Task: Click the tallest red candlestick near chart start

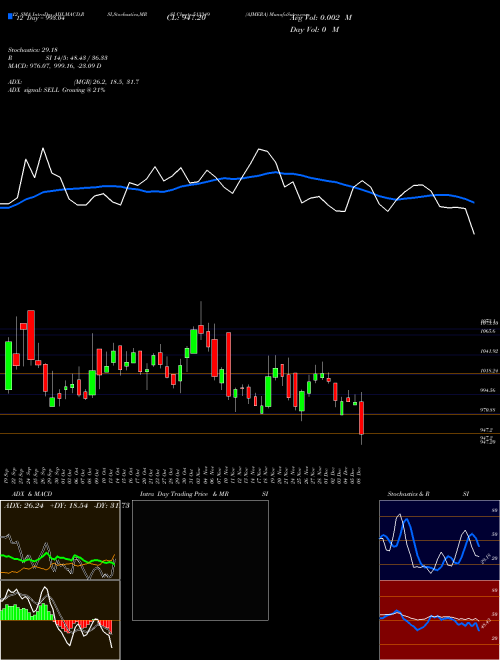Action: tap(31, 335)
